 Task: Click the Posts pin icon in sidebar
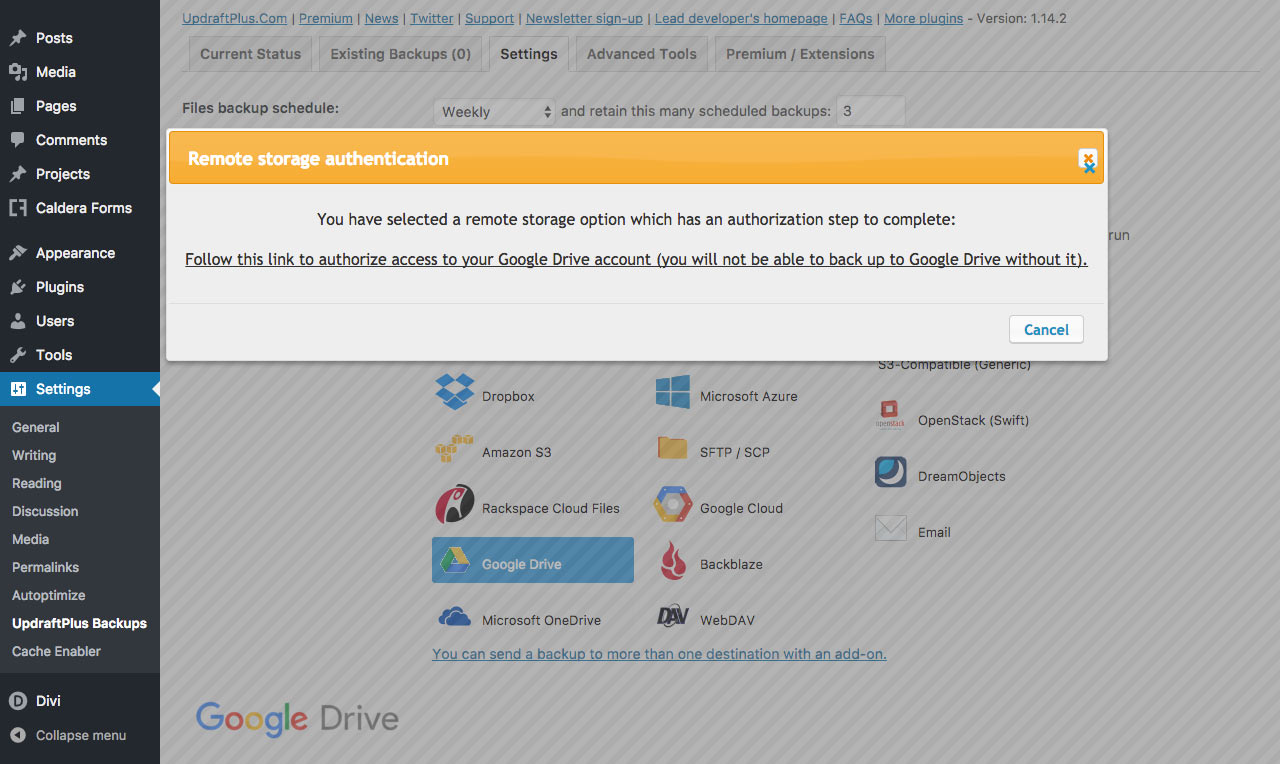(x=18, y=38)
